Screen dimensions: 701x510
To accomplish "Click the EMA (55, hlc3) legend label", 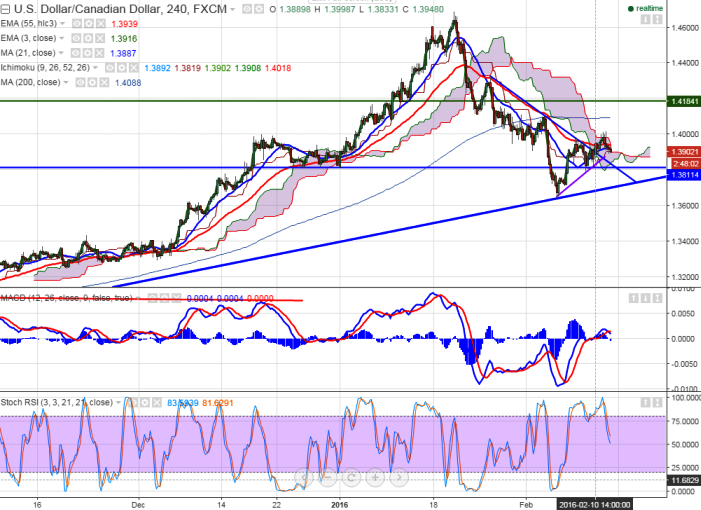I will click(x=29, y=23).
